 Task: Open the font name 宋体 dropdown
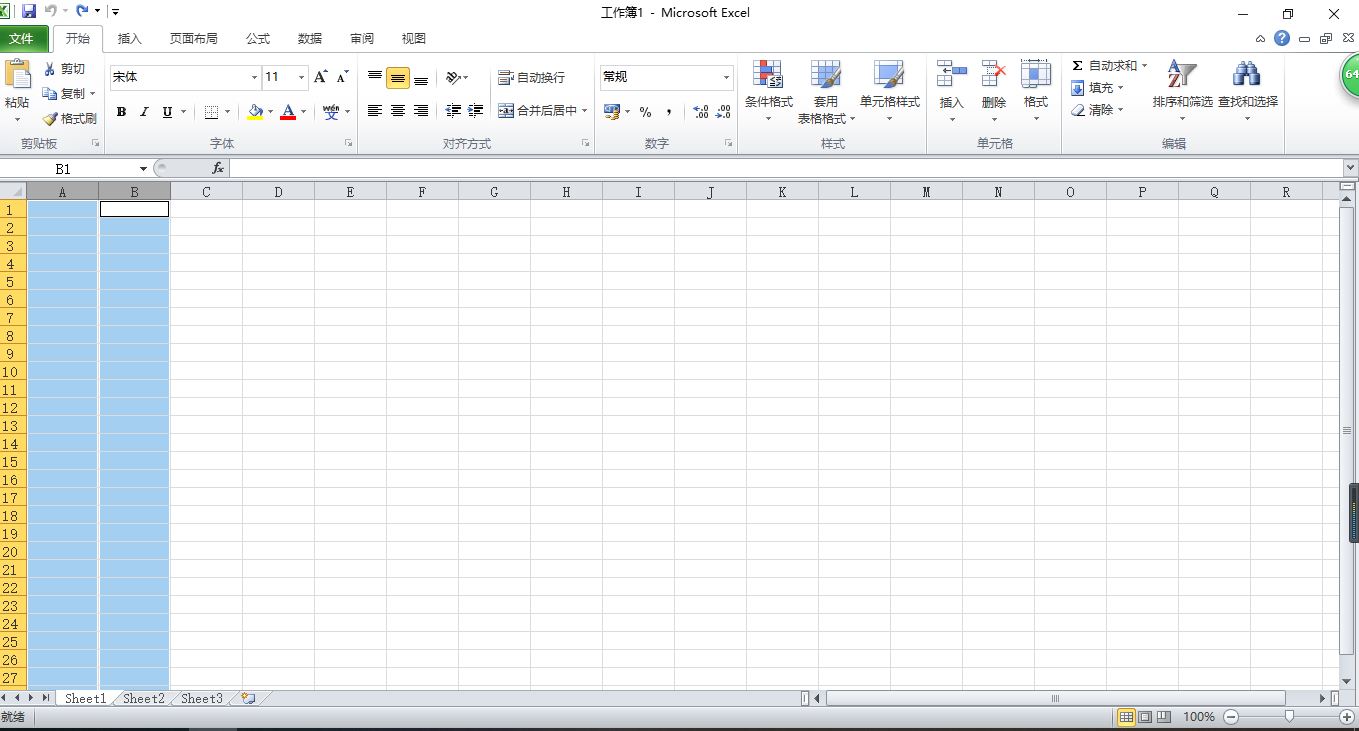254,77
